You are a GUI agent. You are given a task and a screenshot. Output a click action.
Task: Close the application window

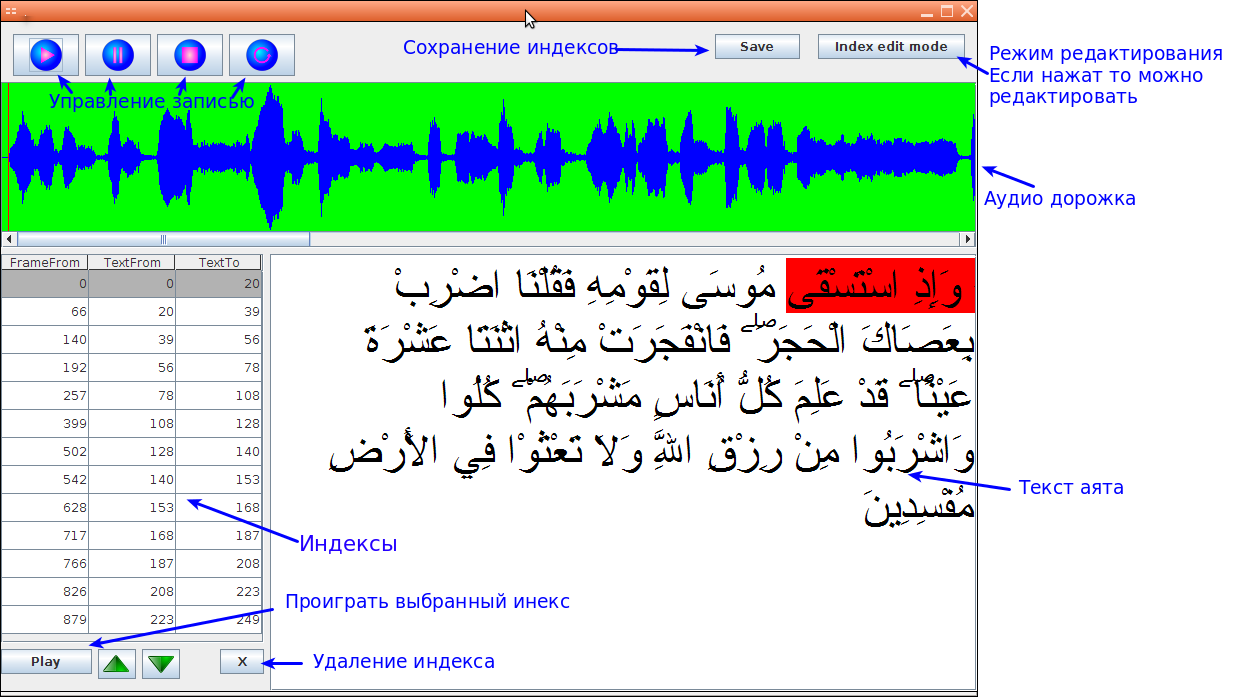pyautogui.click(x=967, y=11)
